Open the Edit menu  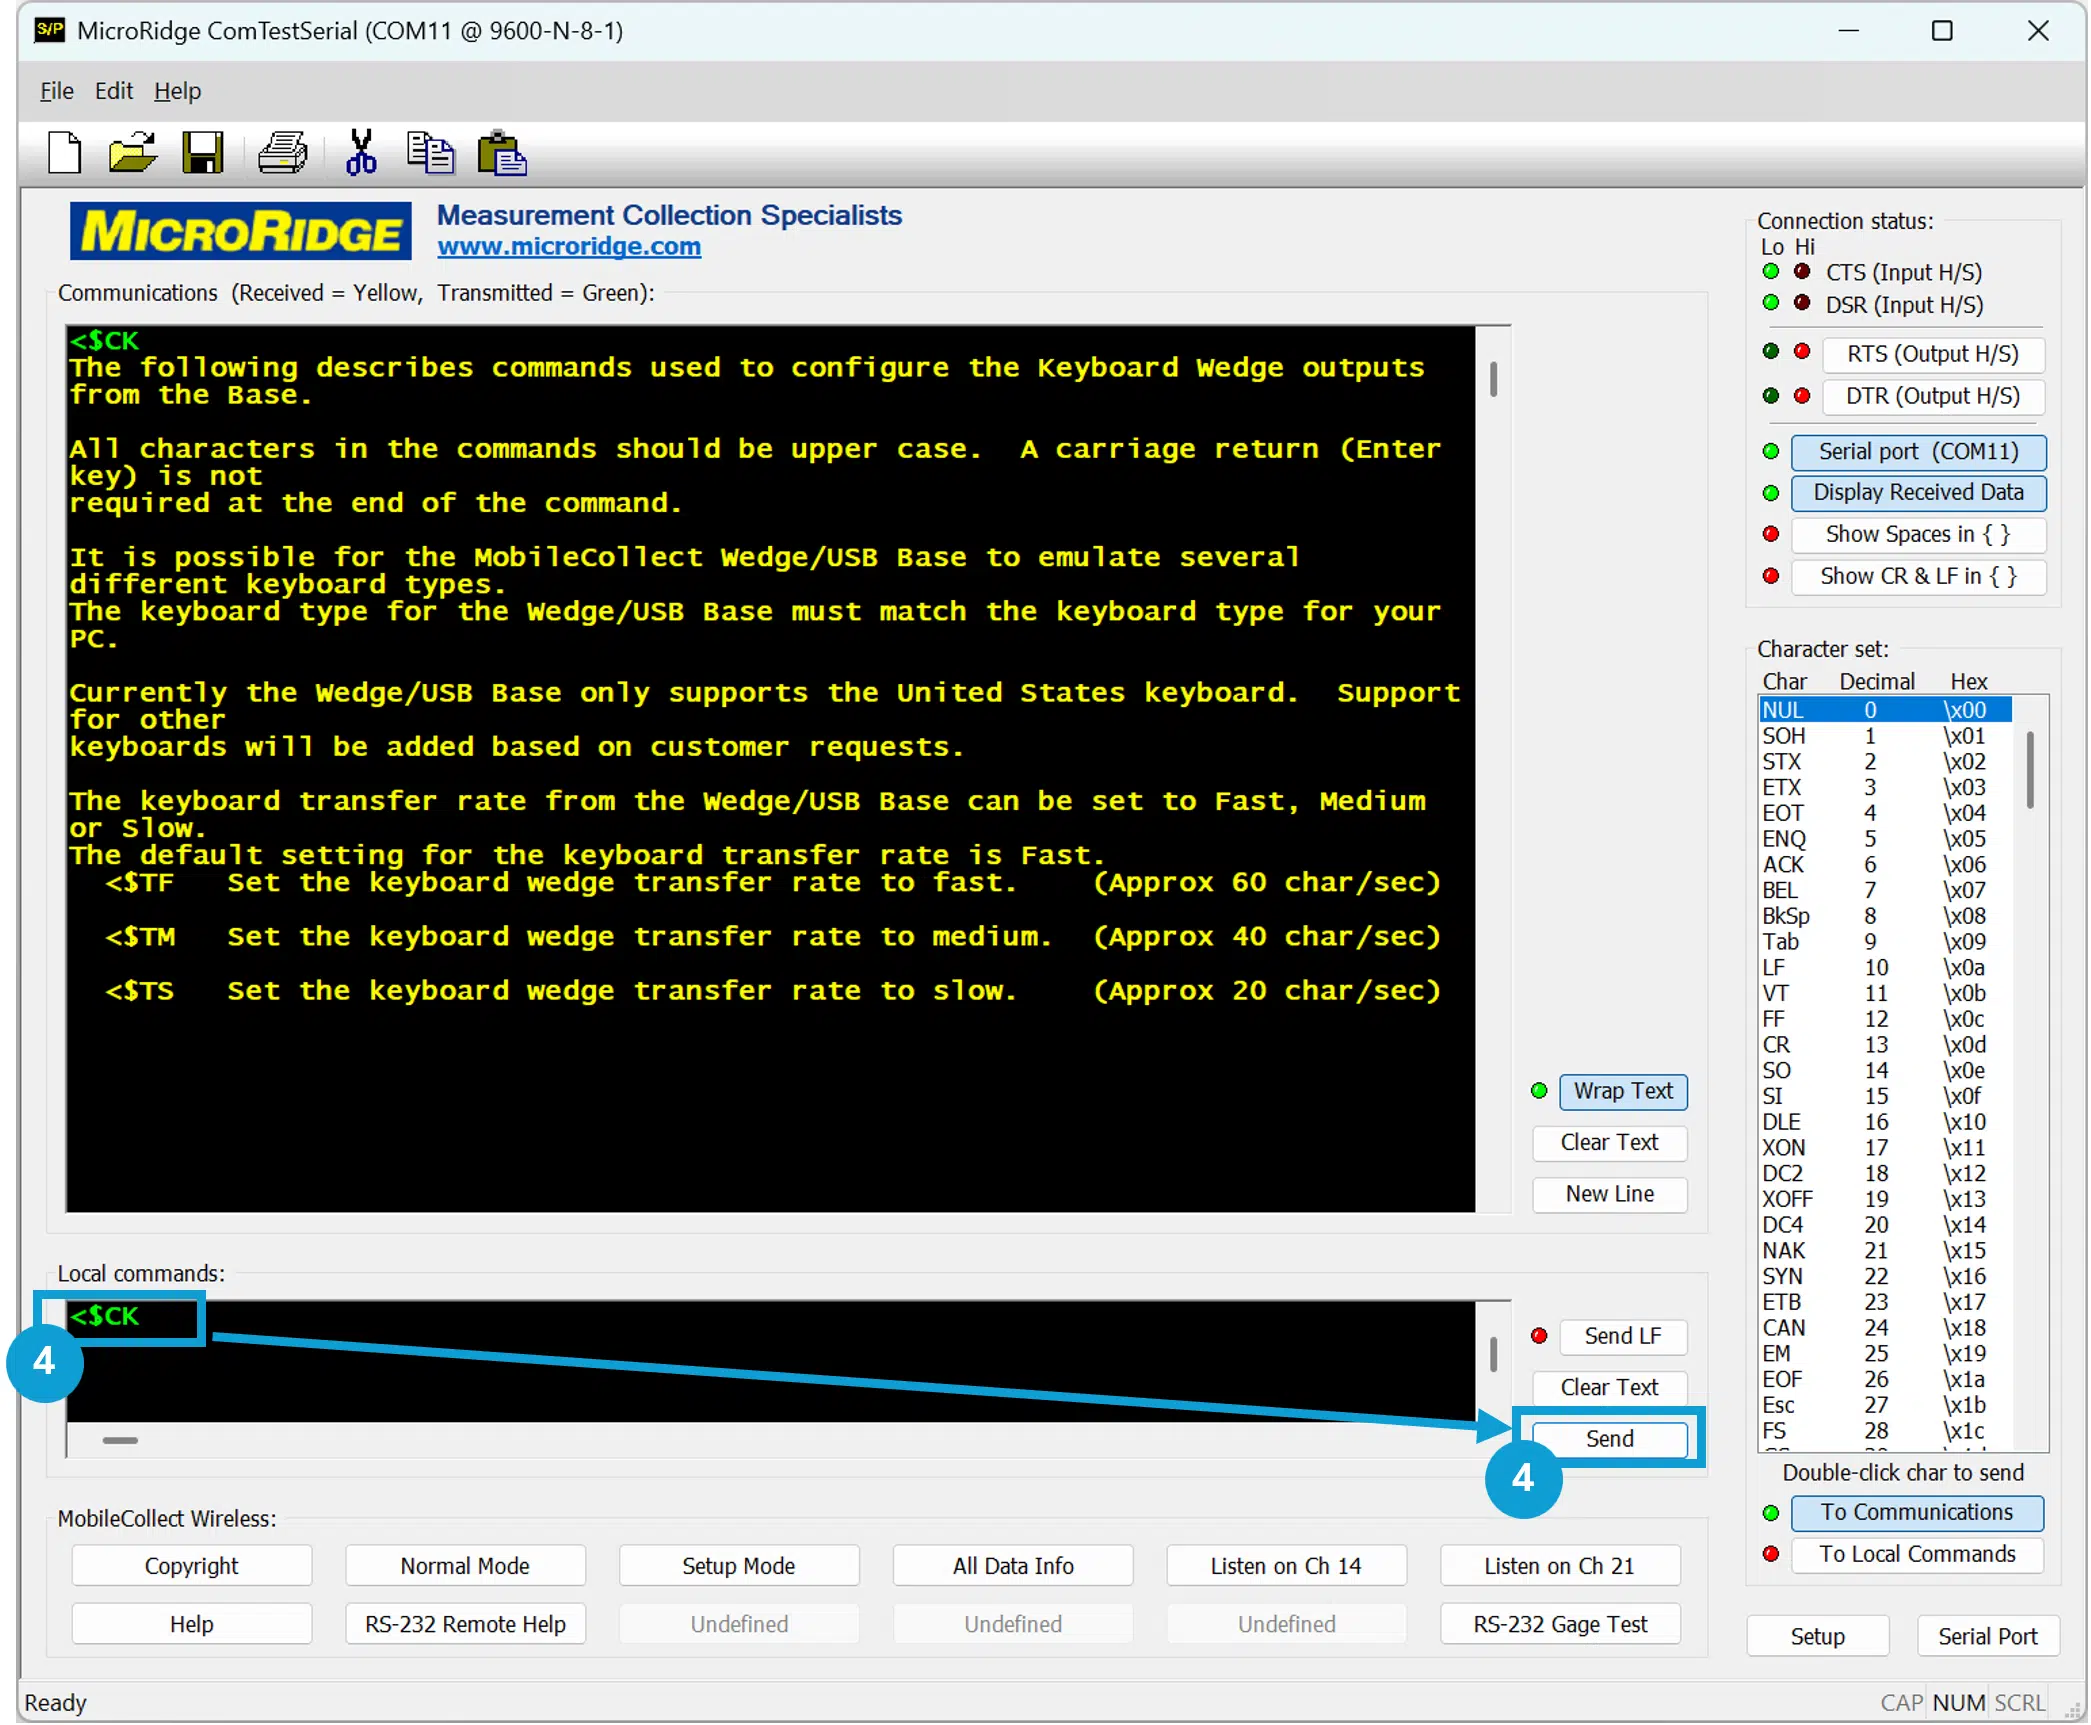coord(113,91)
